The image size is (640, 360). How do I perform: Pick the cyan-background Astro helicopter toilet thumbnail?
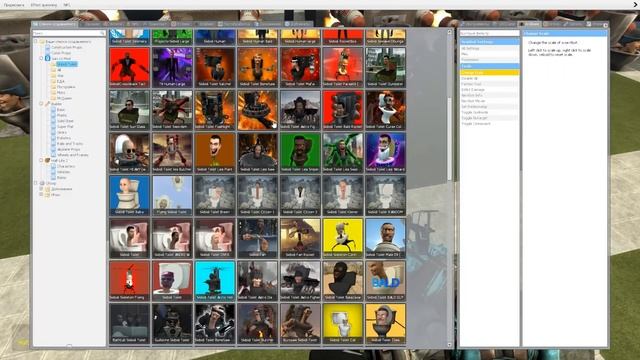point(215,281)
